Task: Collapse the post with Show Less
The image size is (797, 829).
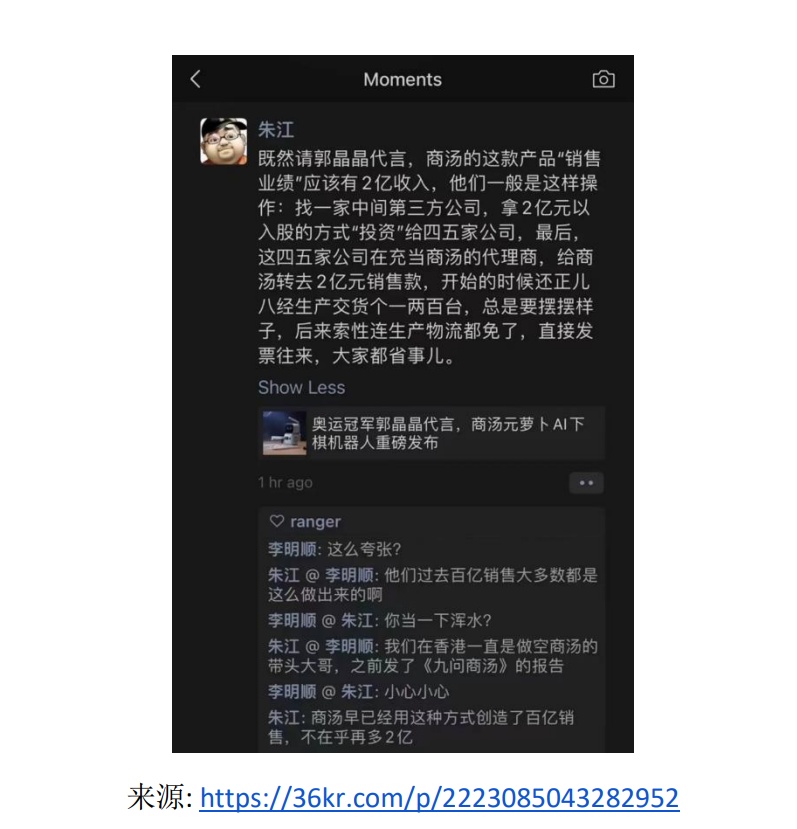Action: point(301,388)
